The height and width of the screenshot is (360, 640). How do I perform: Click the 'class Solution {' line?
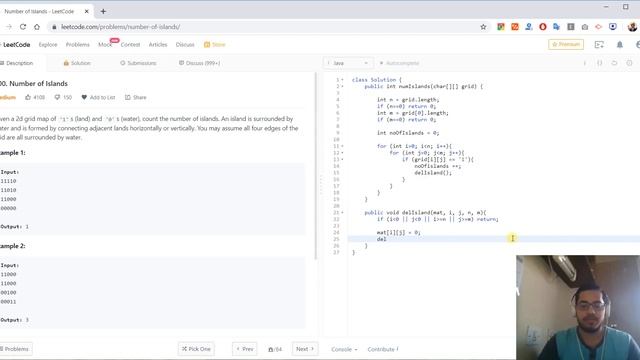(x=377, y=80)
